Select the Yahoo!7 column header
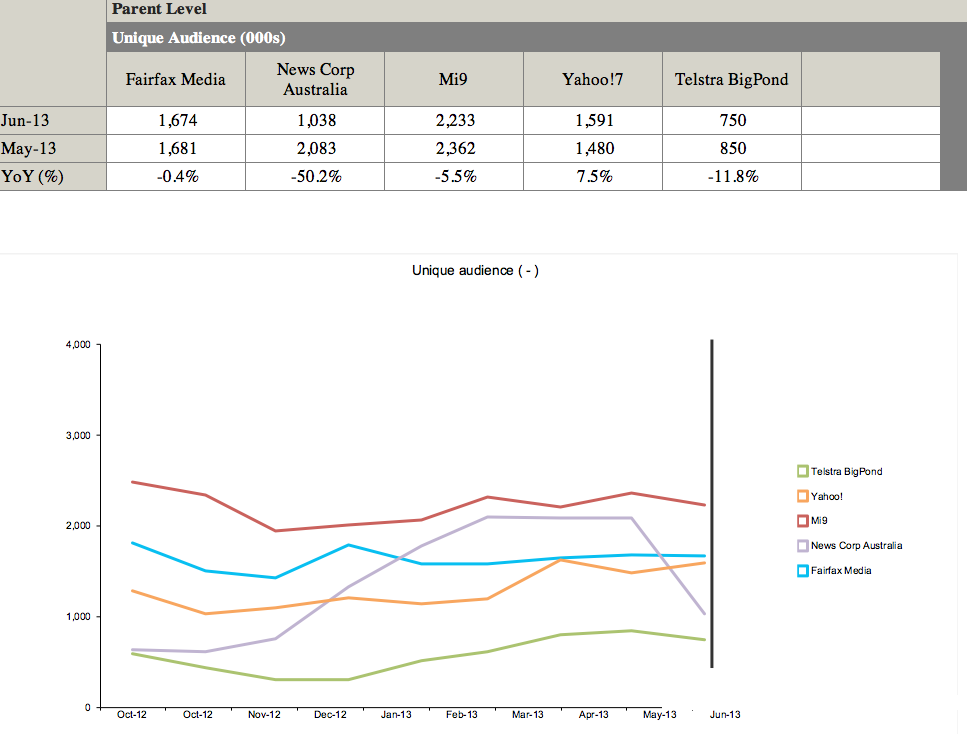This screenshot has width=967, height=734. pyautogui.click(x=593, y=79)
